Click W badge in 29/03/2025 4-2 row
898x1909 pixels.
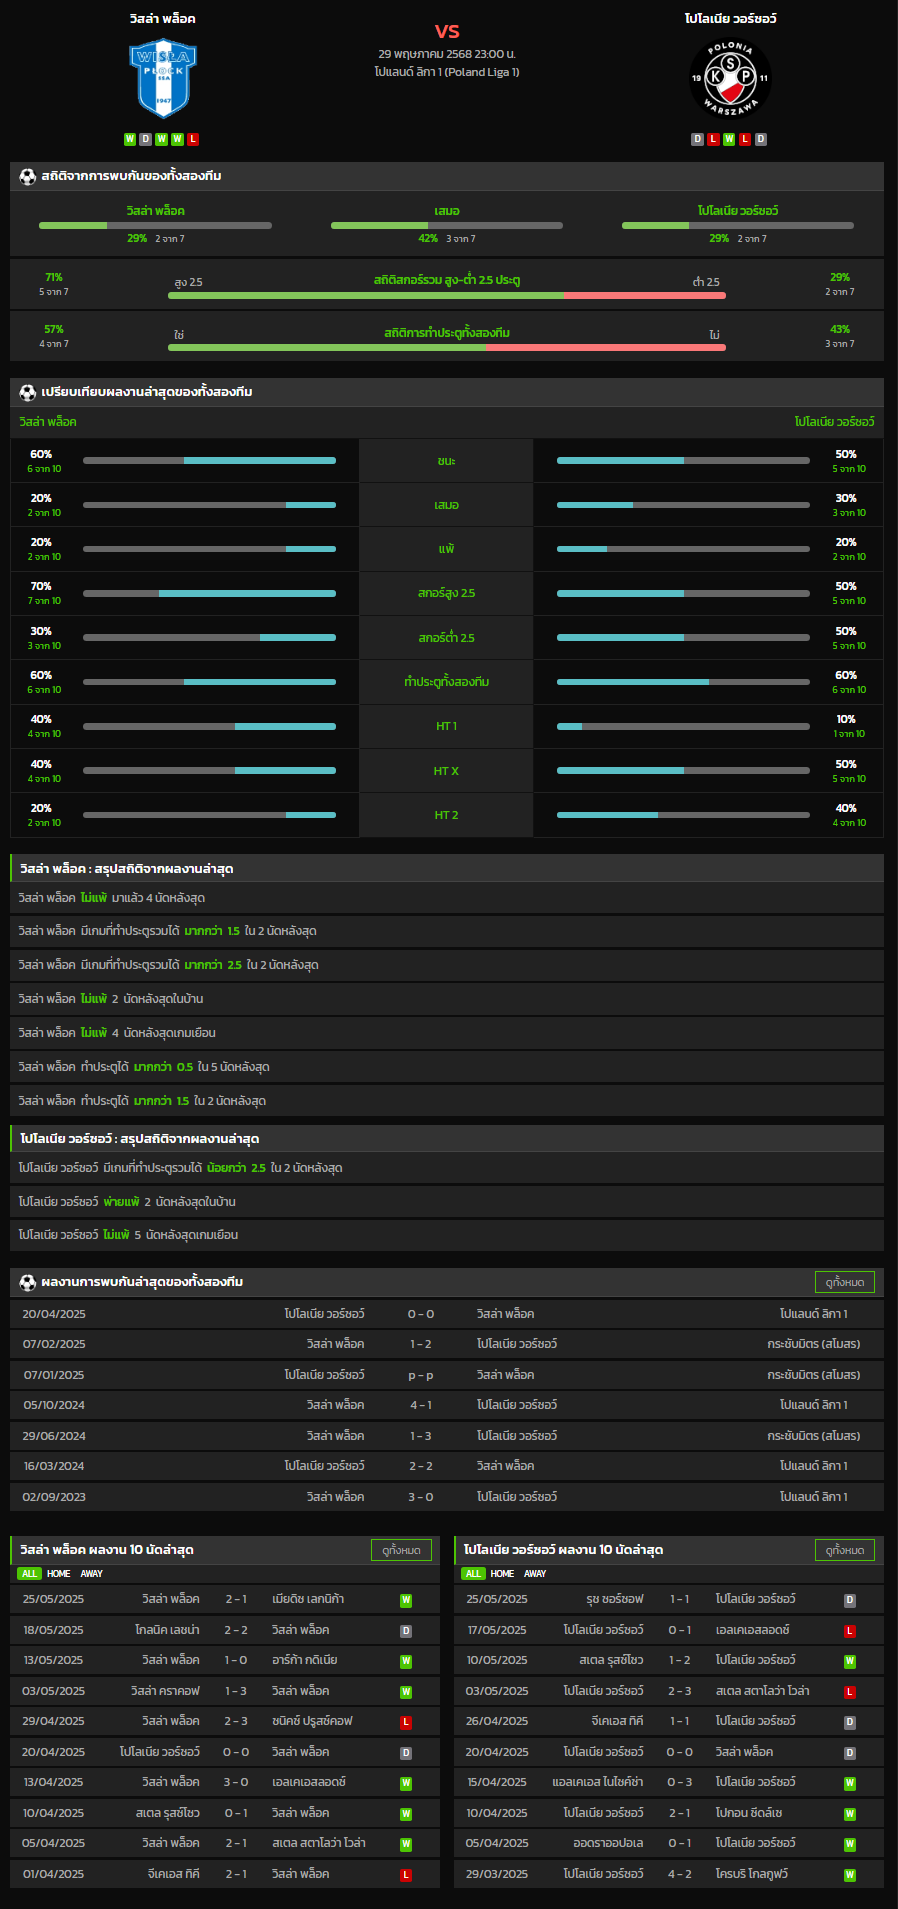tap(850, 1875)
